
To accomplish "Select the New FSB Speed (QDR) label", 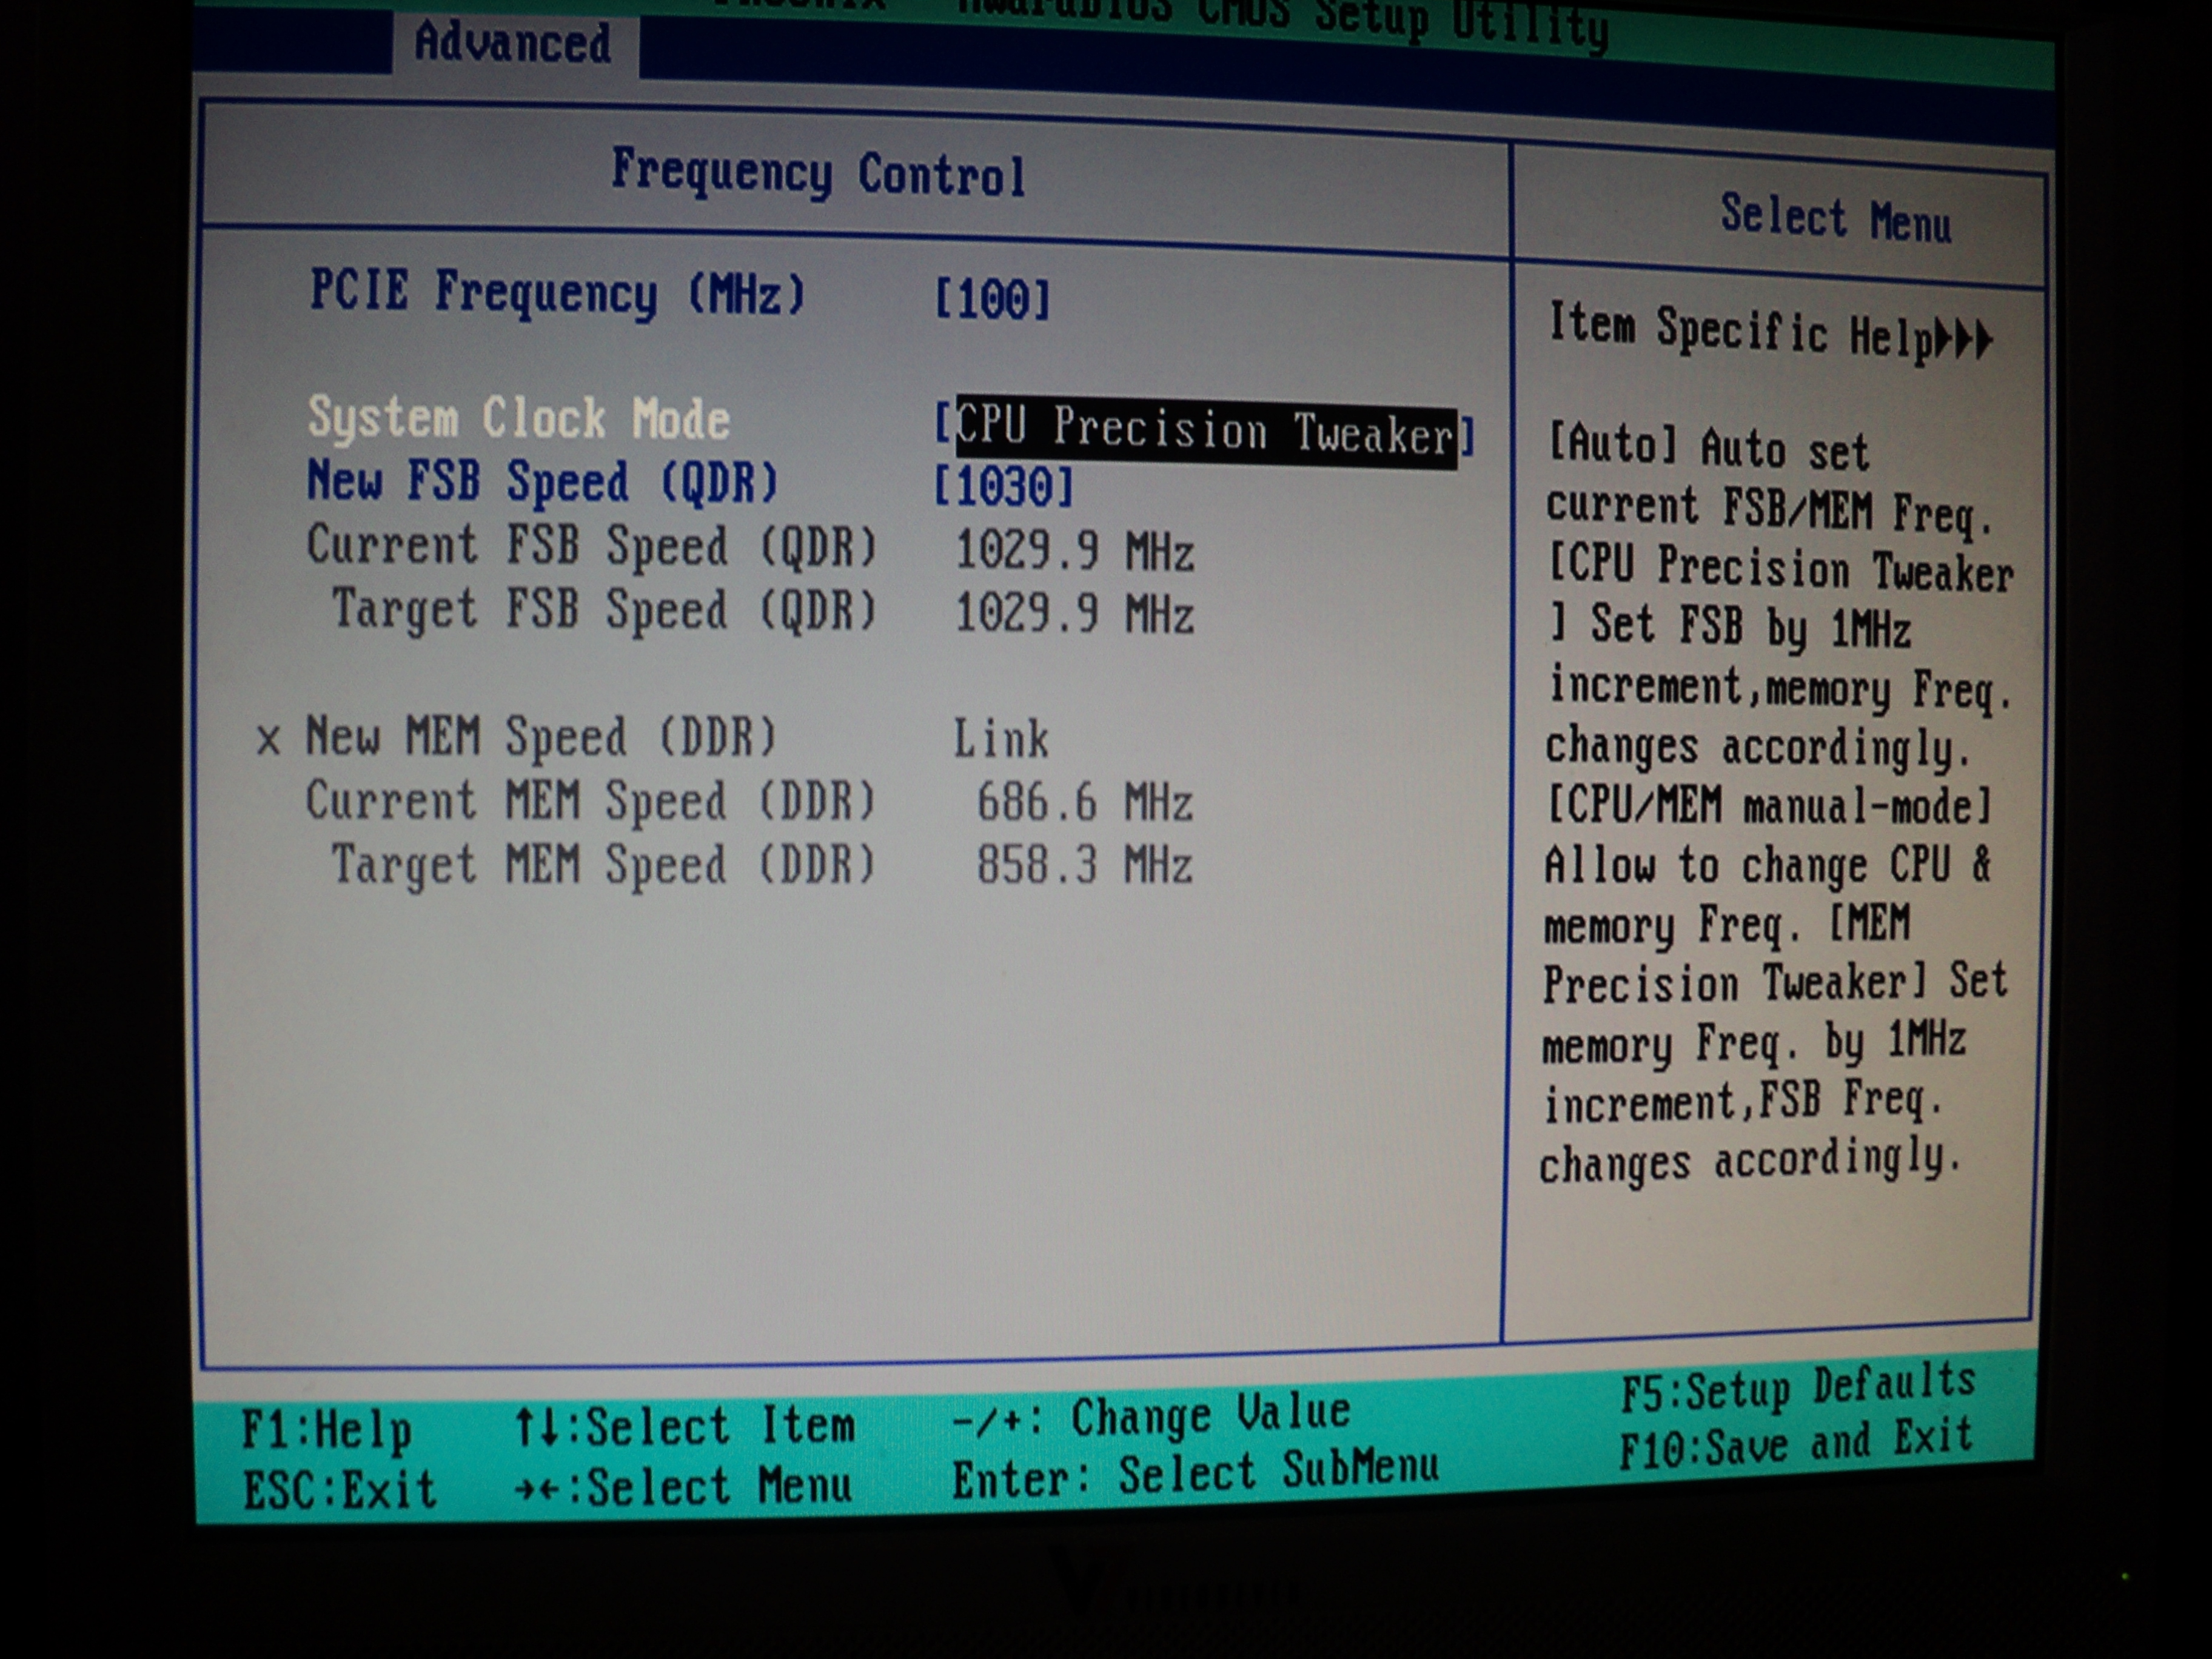I will (x=542, y=482).
